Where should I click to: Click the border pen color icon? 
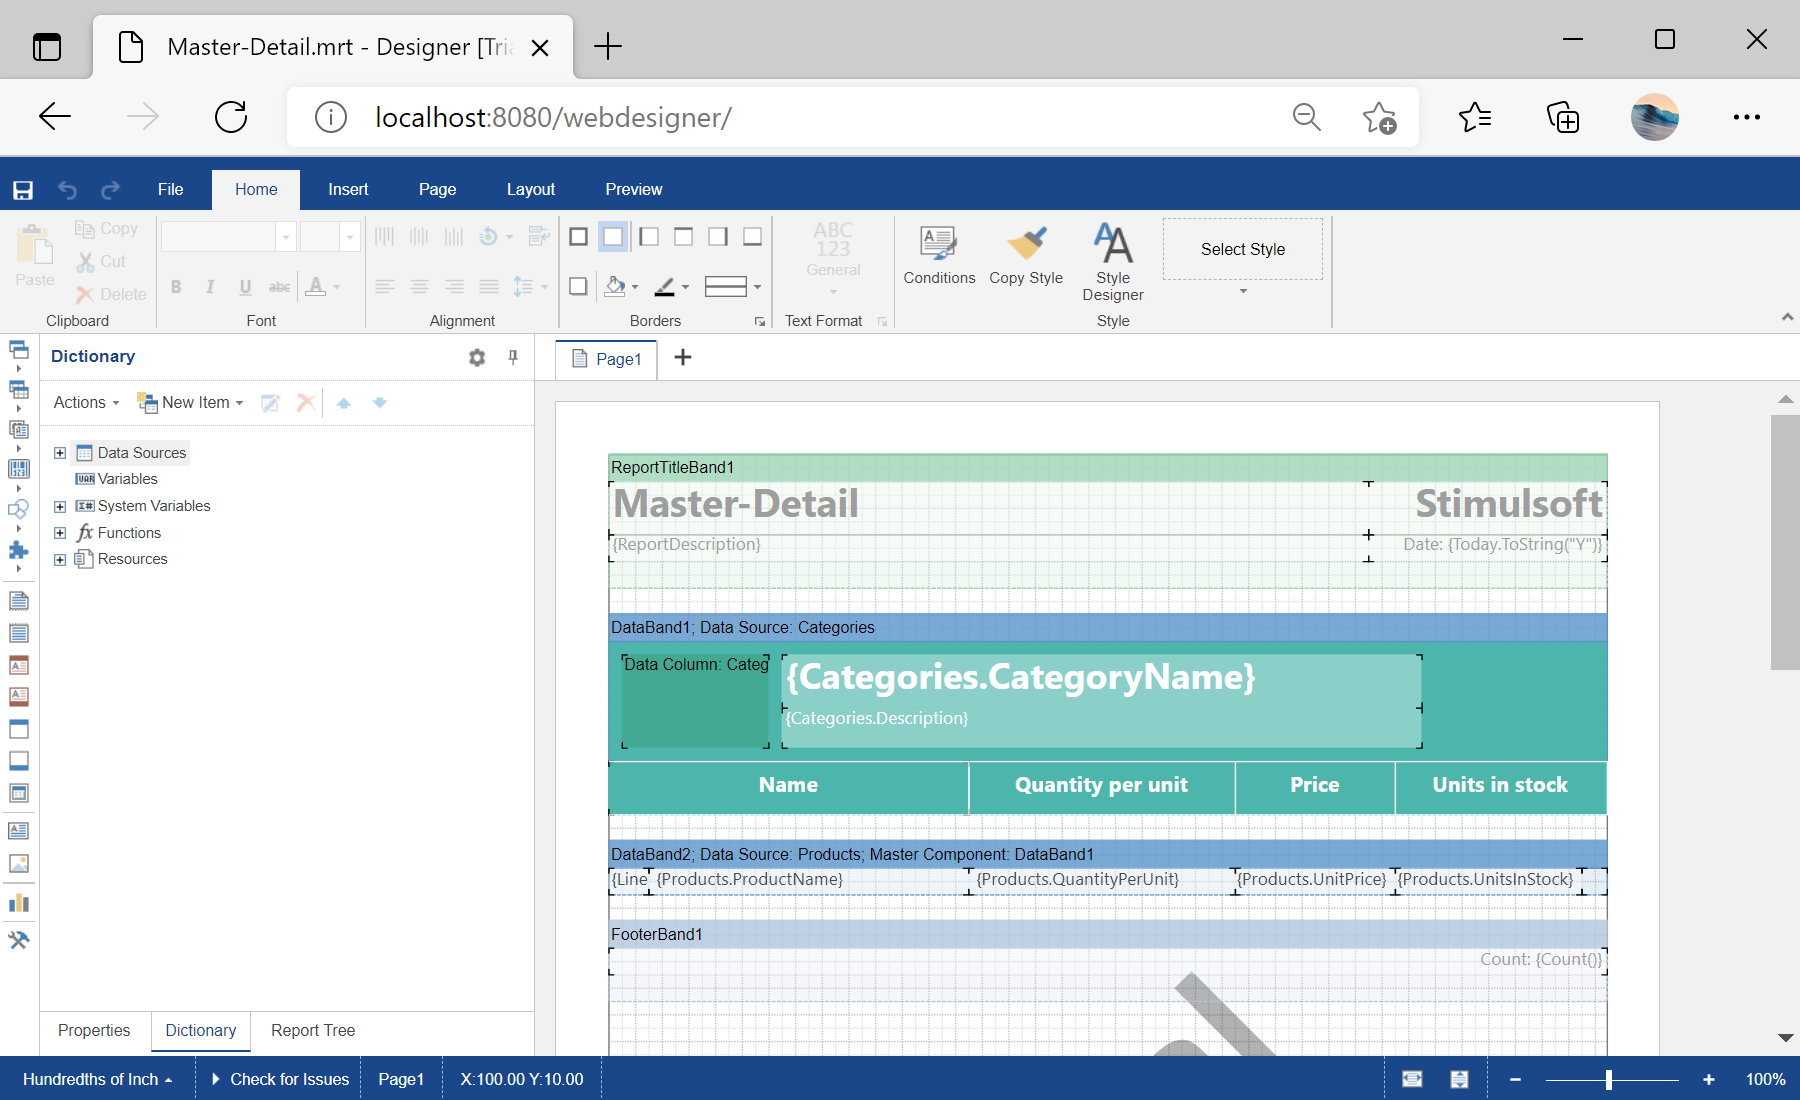pos(665,287)
